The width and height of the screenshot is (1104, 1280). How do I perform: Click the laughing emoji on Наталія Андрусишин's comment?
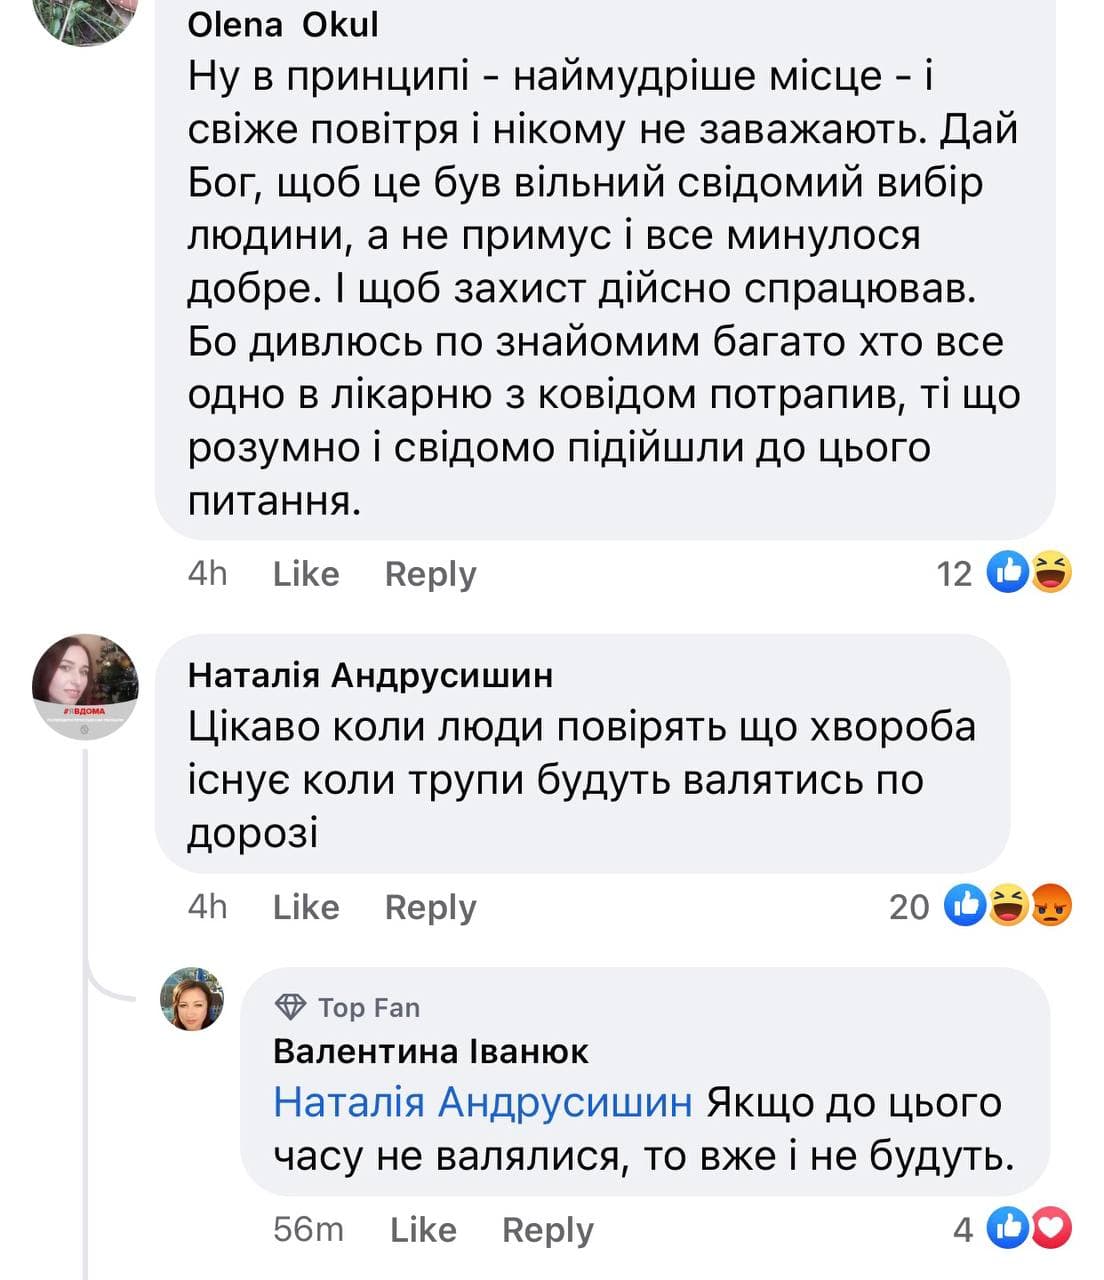point(1009,906)
